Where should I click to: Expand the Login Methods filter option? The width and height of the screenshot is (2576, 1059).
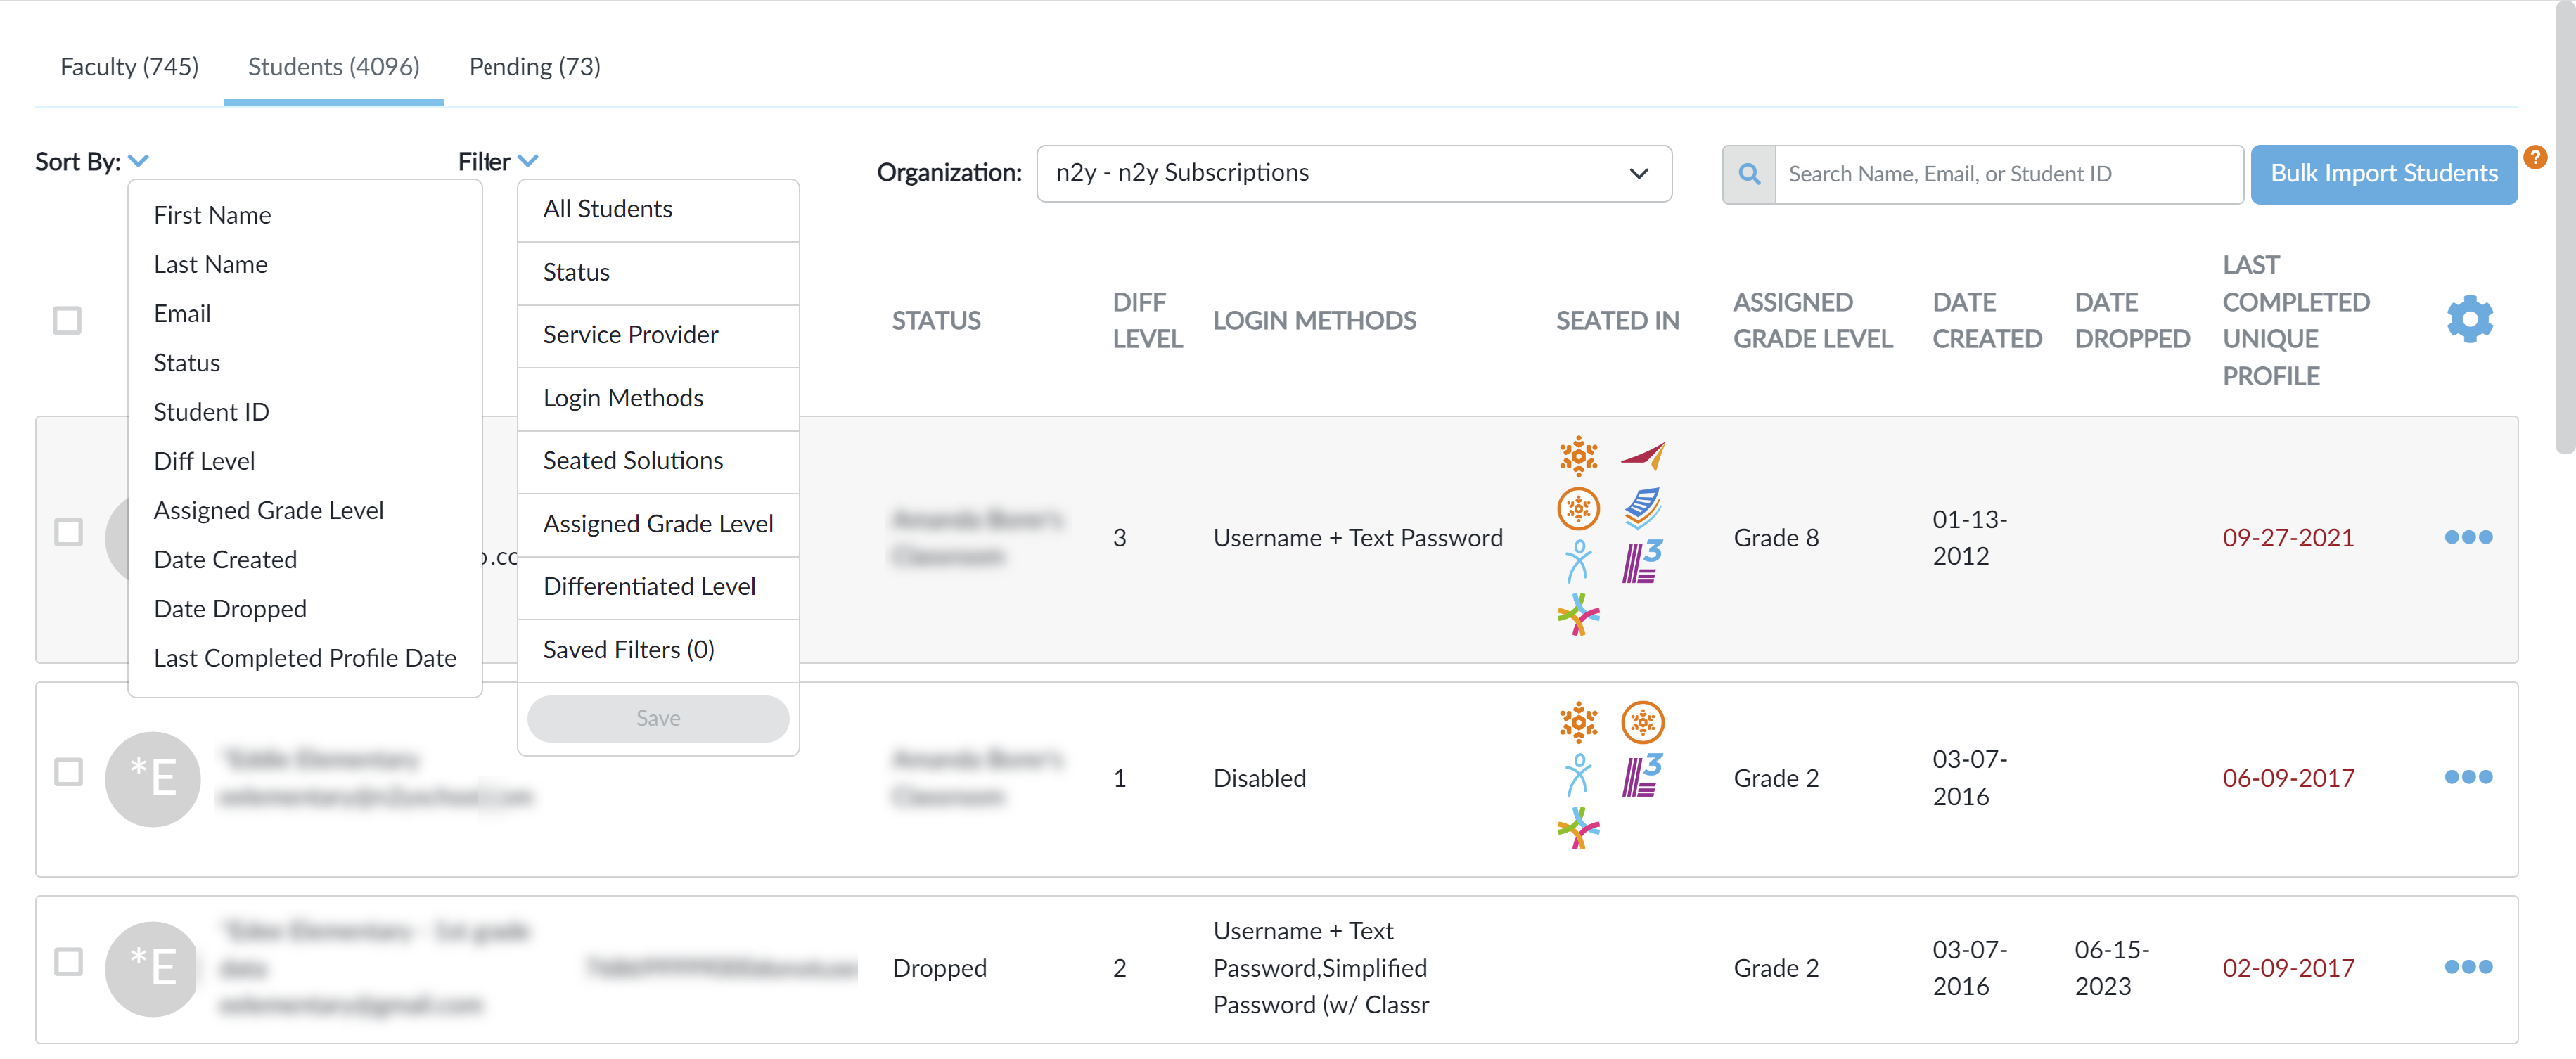coord(658,398)
